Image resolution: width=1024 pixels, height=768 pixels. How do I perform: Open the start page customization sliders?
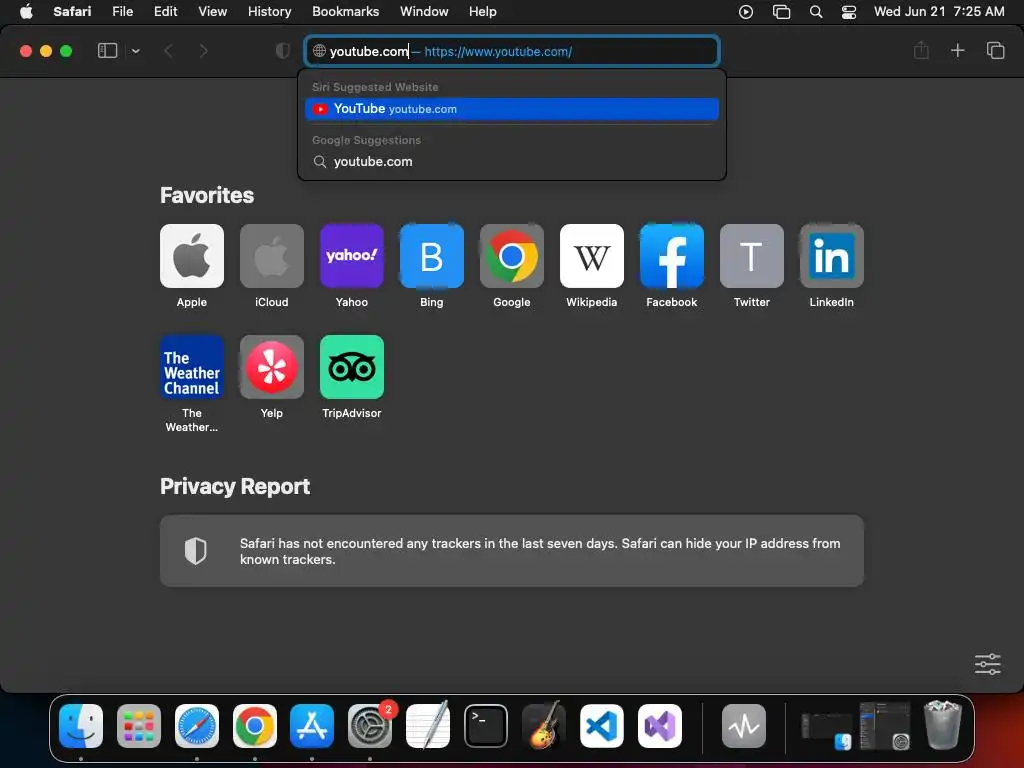(987, 664)
